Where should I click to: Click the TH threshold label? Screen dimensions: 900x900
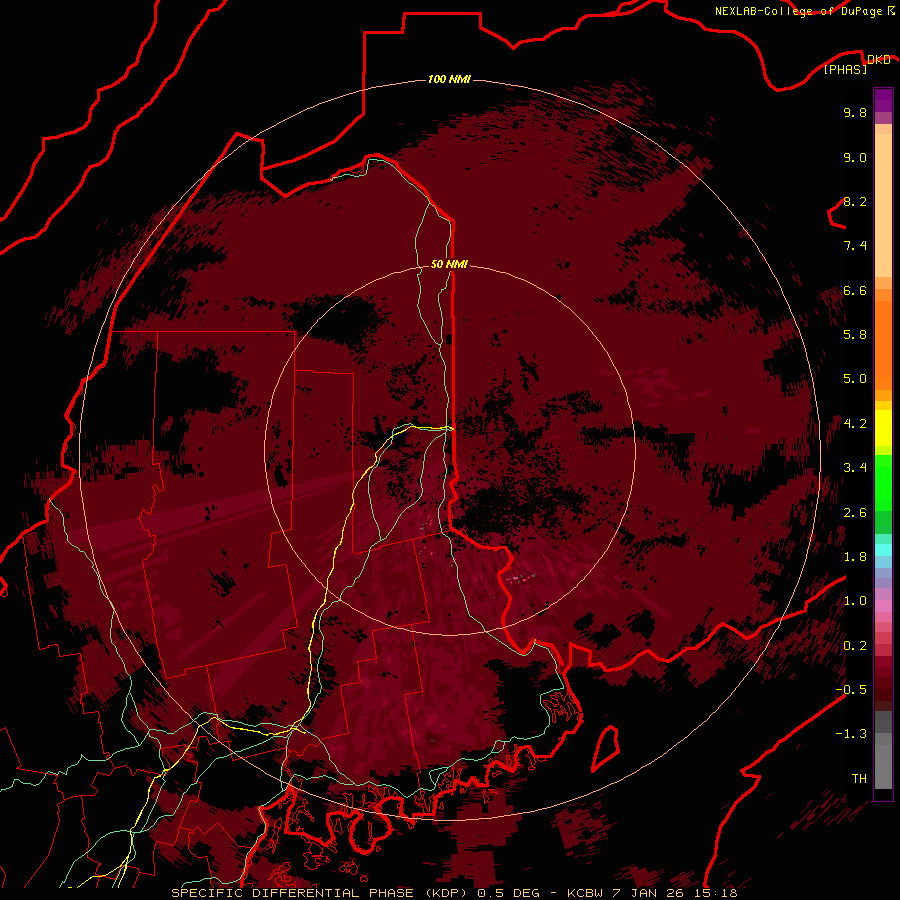tap(859, 779)
